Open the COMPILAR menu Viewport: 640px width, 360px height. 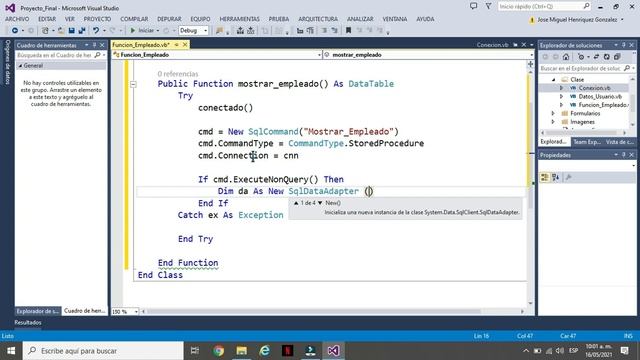pos(134,19)
